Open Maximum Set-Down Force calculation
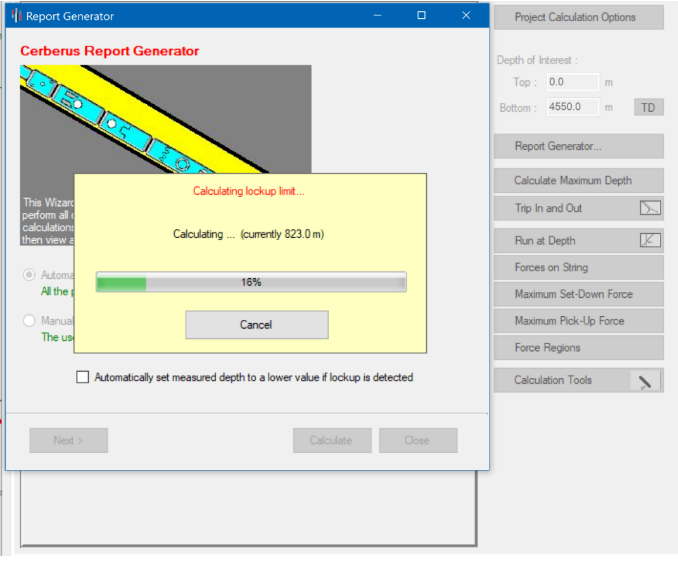Screen dimensions: 678x564 tap(579, 294)
